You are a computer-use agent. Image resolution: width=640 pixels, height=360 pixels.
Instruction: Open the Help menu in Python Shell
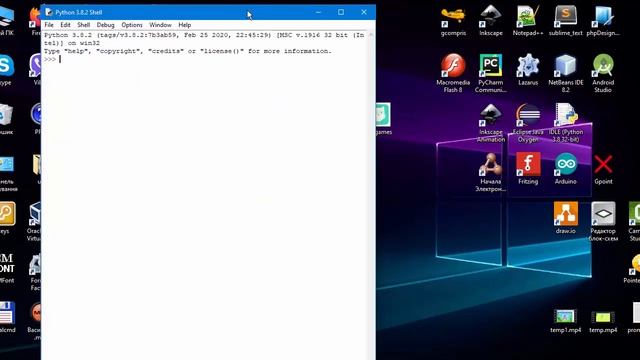pyautogui.click(x=184, y=25)
